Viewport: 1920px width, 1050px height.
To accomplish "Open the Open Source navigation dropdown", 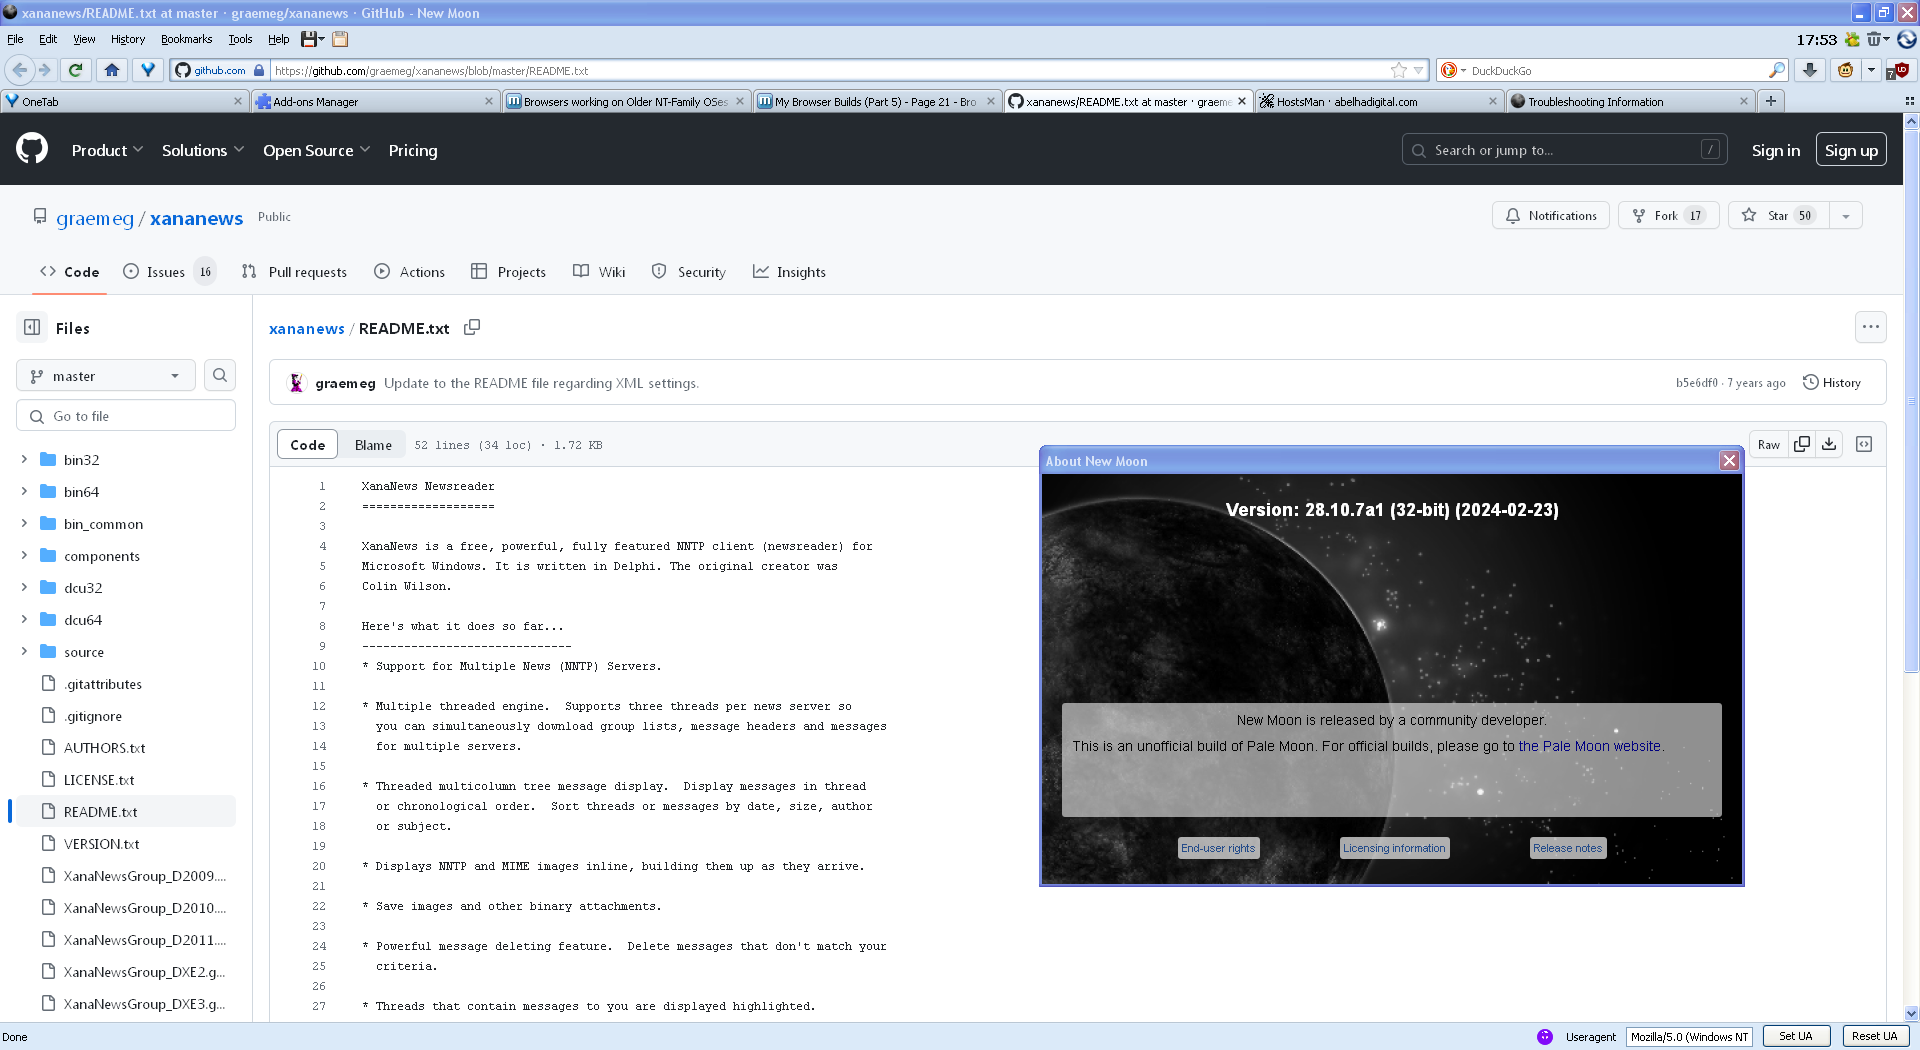I will [x=316, y=150].
